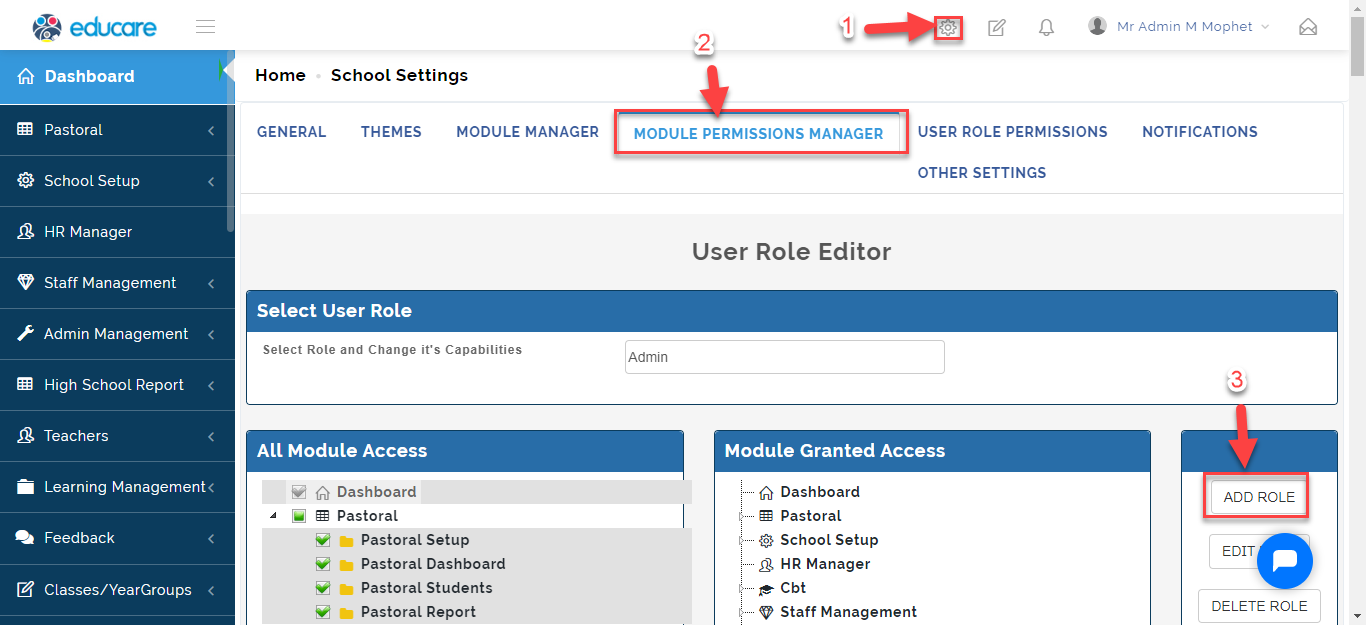The width and height of the screenshot is (1366, 625).
Task: Click the user avatar icon
Action: click(1098, 26)
